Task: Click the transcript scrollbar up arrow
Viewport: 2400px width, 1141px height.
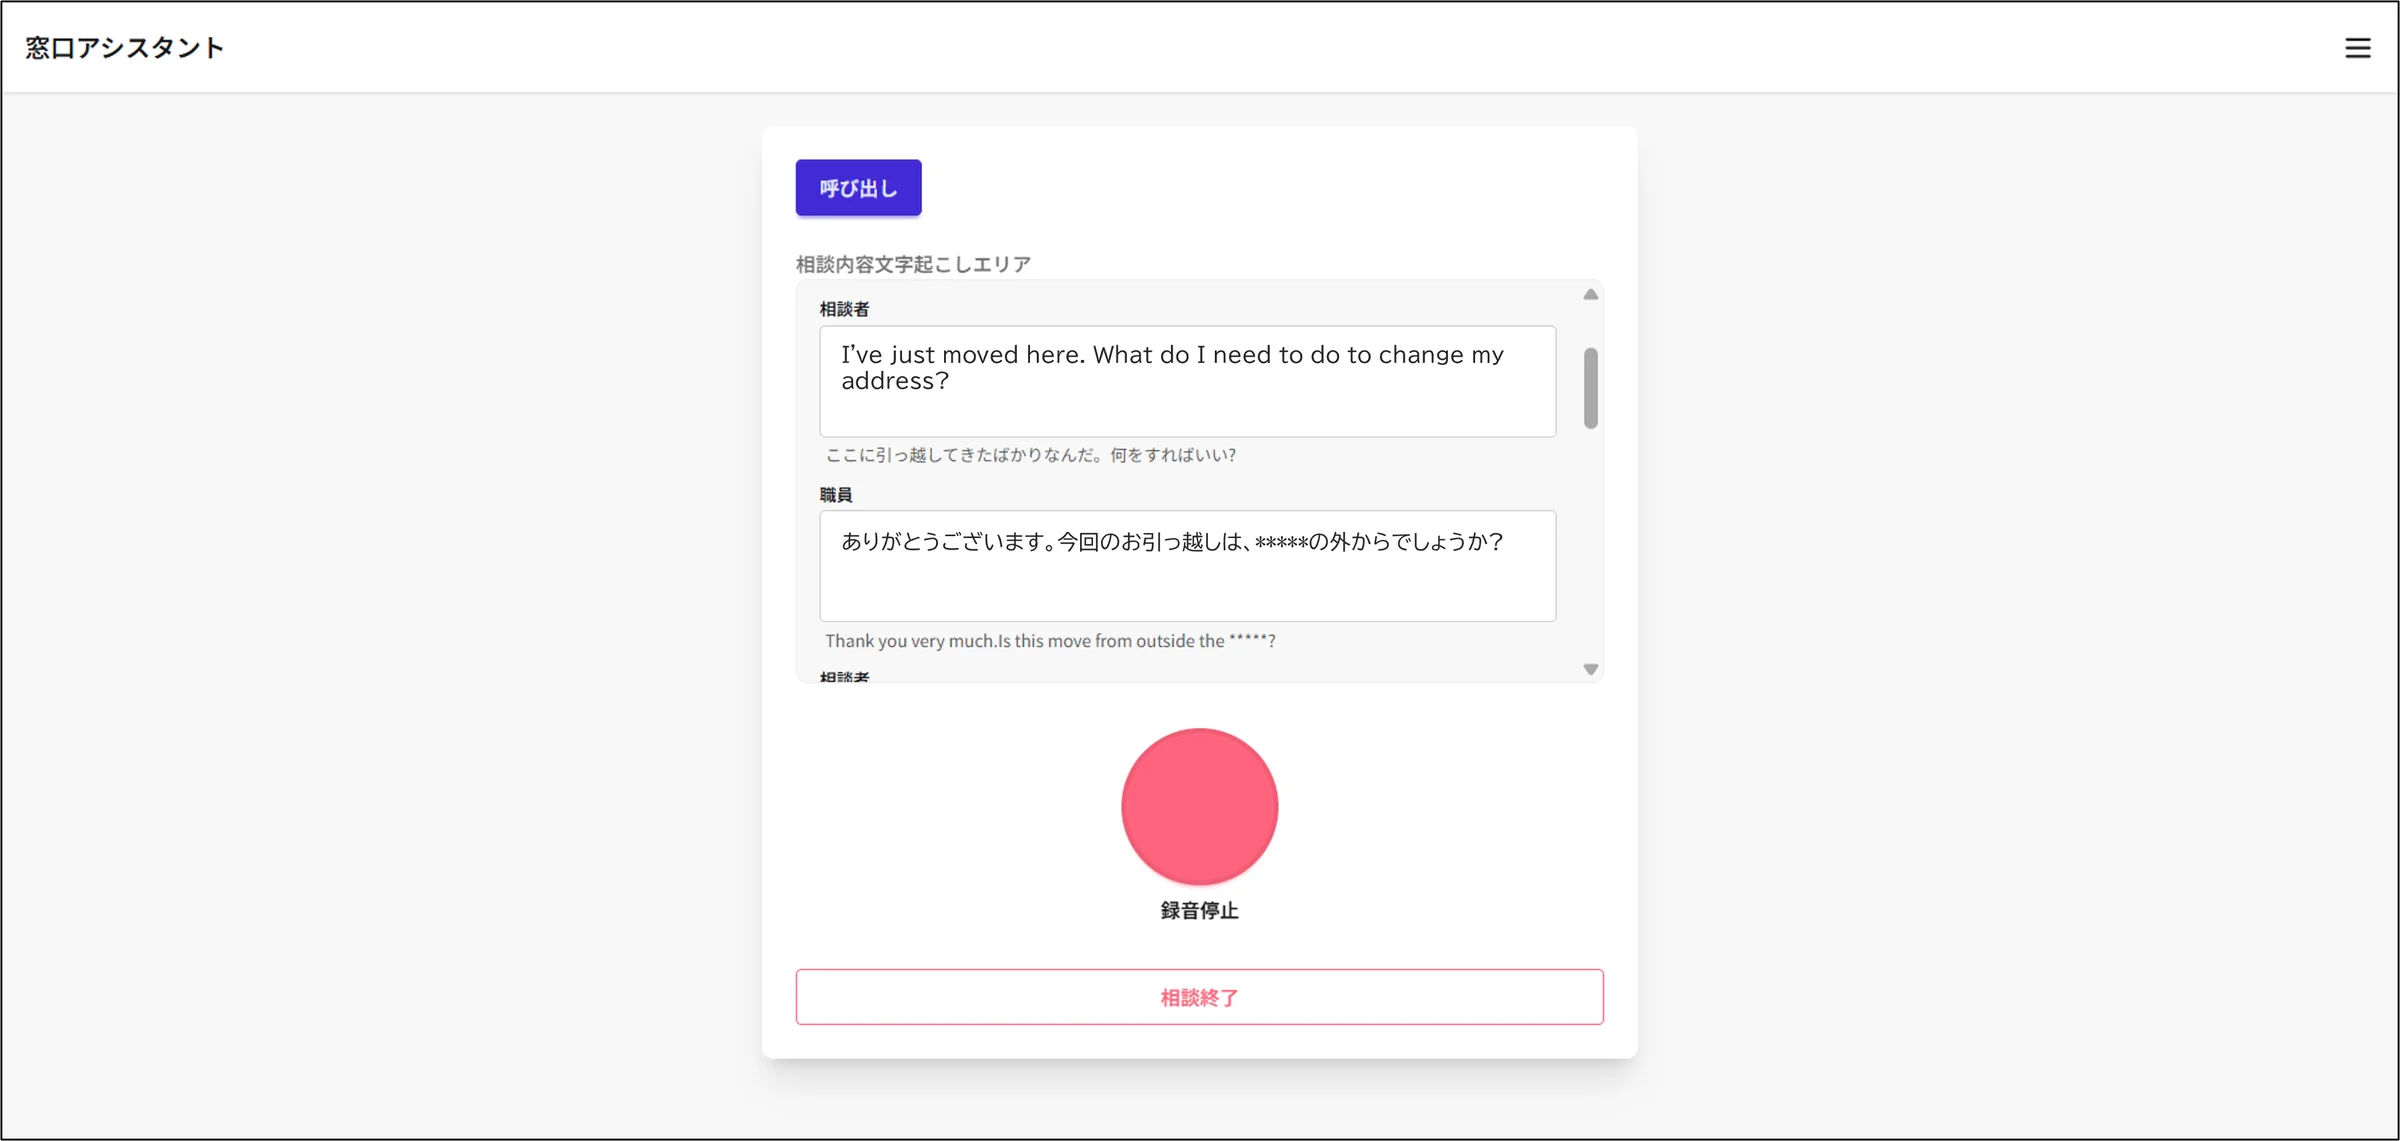Action: click(1590, 295)
